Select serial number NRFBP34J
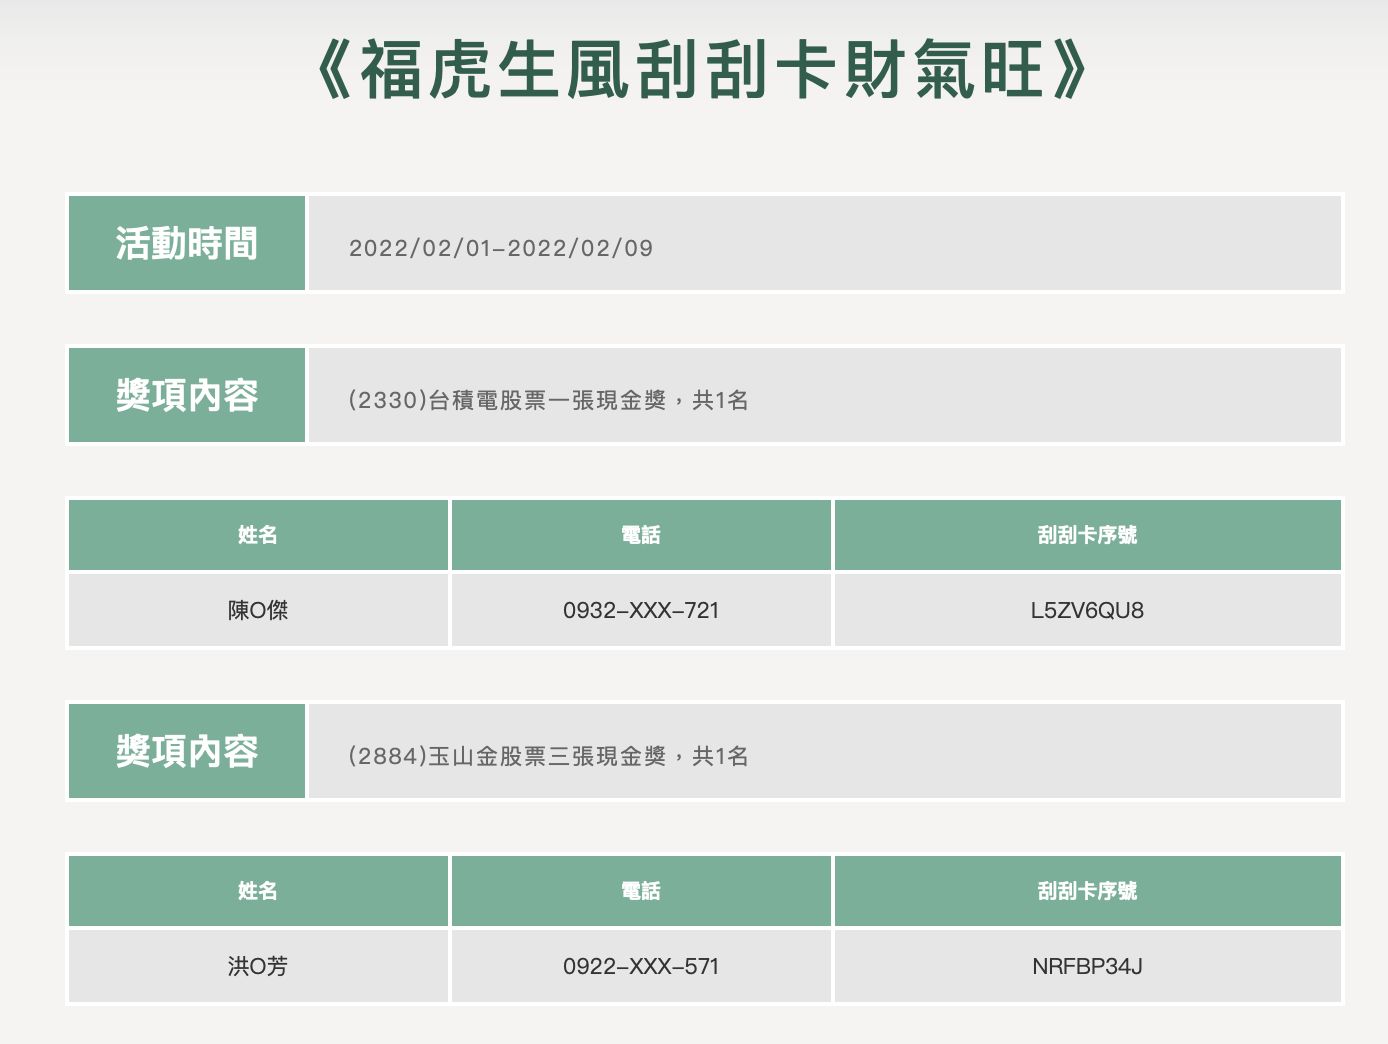 pos(1087,966)
